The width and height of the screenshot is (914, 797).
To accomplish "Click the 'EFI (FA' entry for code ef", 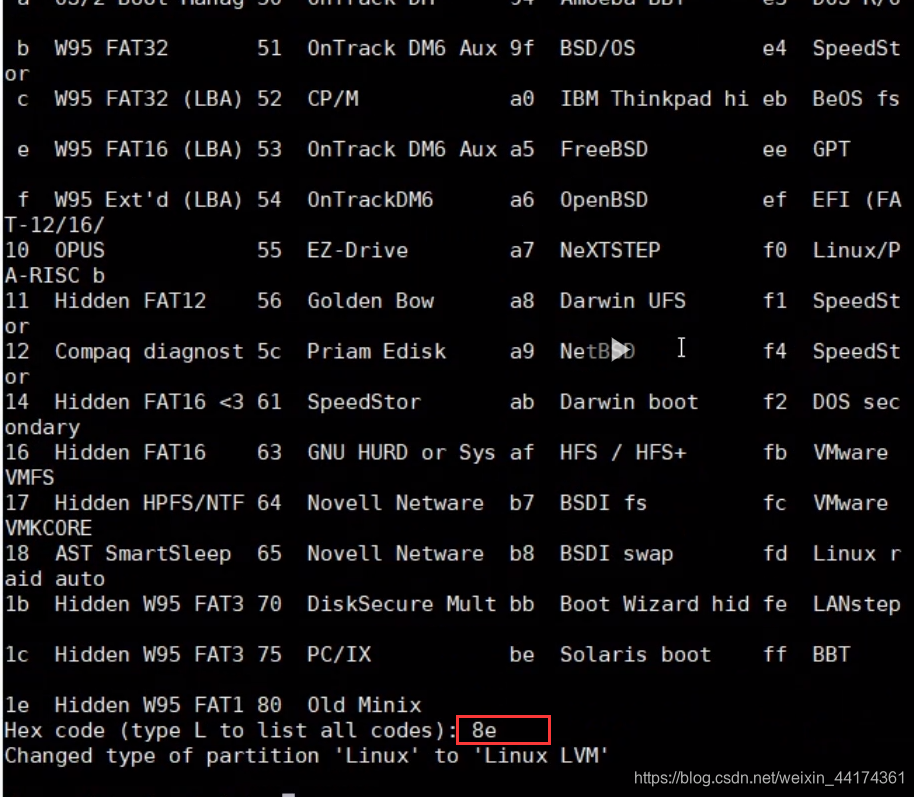I will (857, 200).
